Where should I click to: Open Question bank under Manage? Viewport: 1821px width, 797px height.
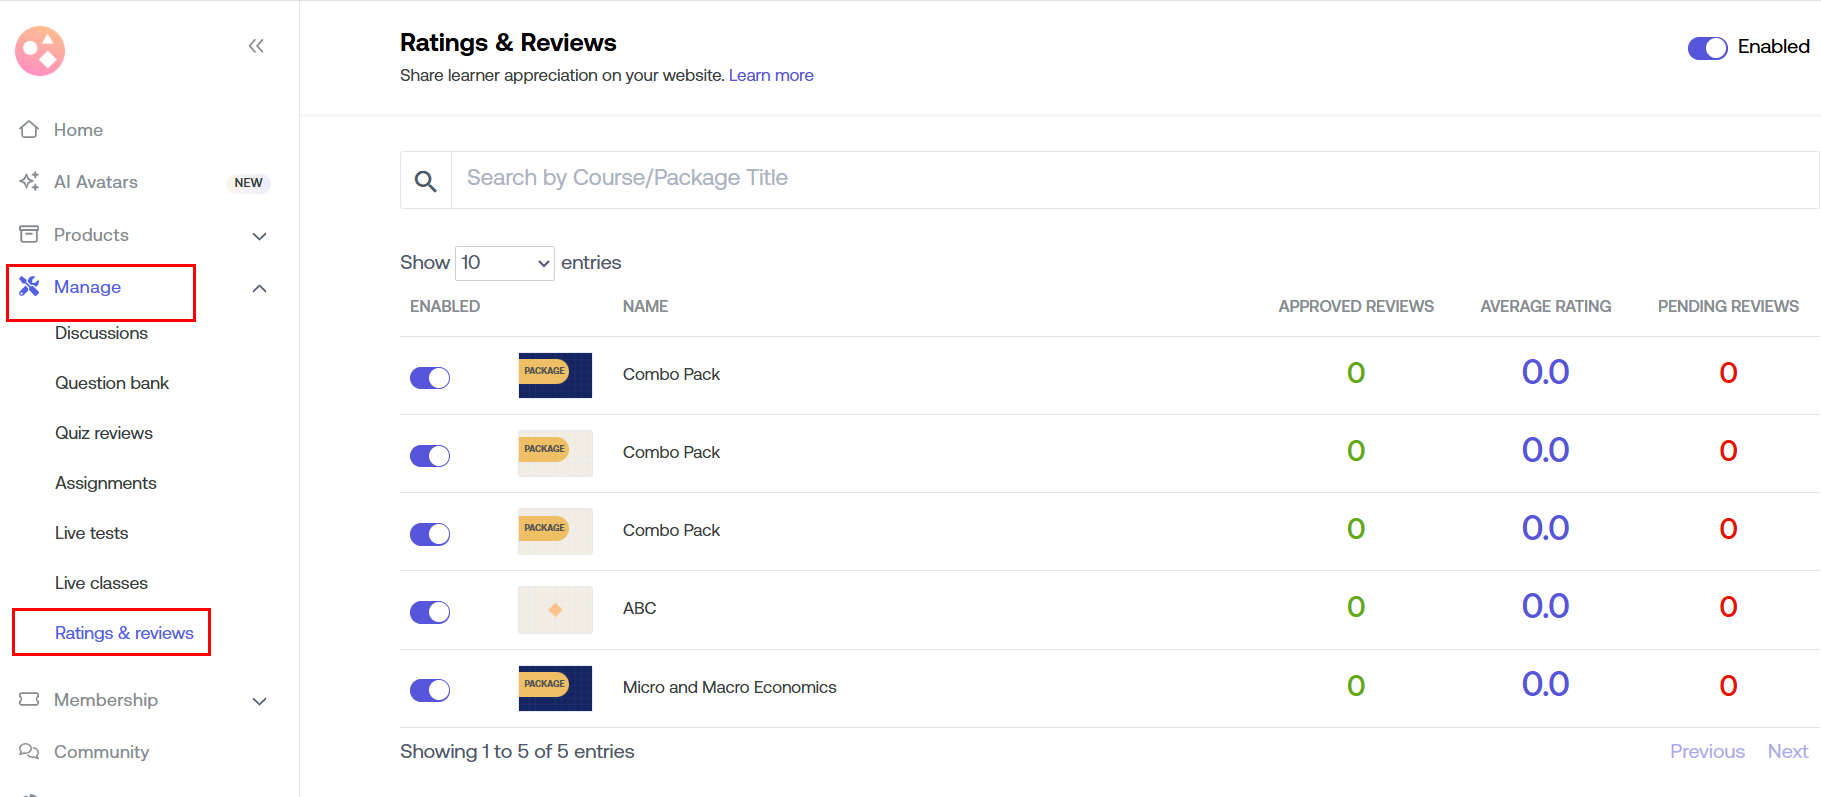pyautogui.click(x=112, y=383)
